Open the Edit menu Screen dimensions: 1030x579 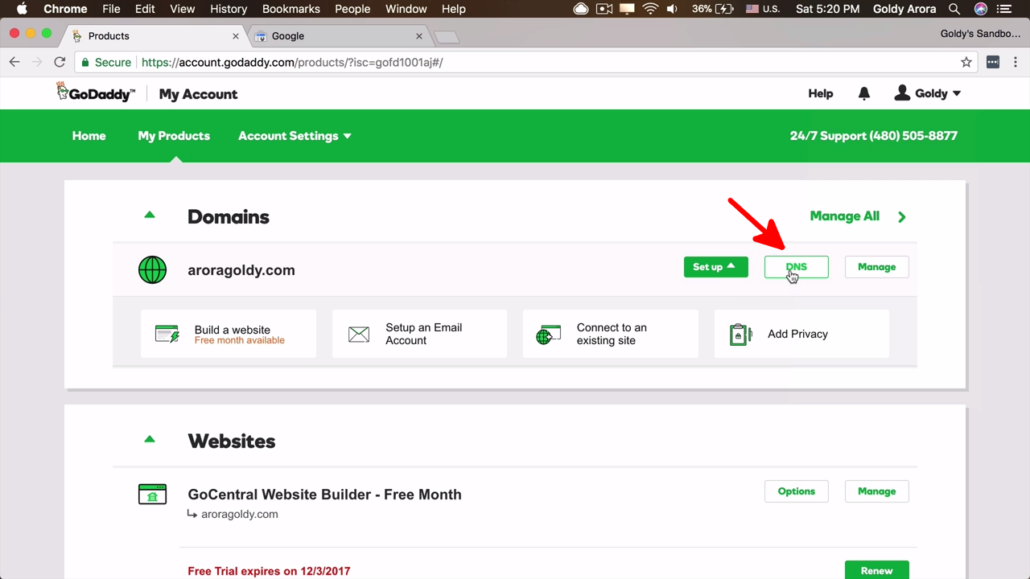tap(145, 9)
